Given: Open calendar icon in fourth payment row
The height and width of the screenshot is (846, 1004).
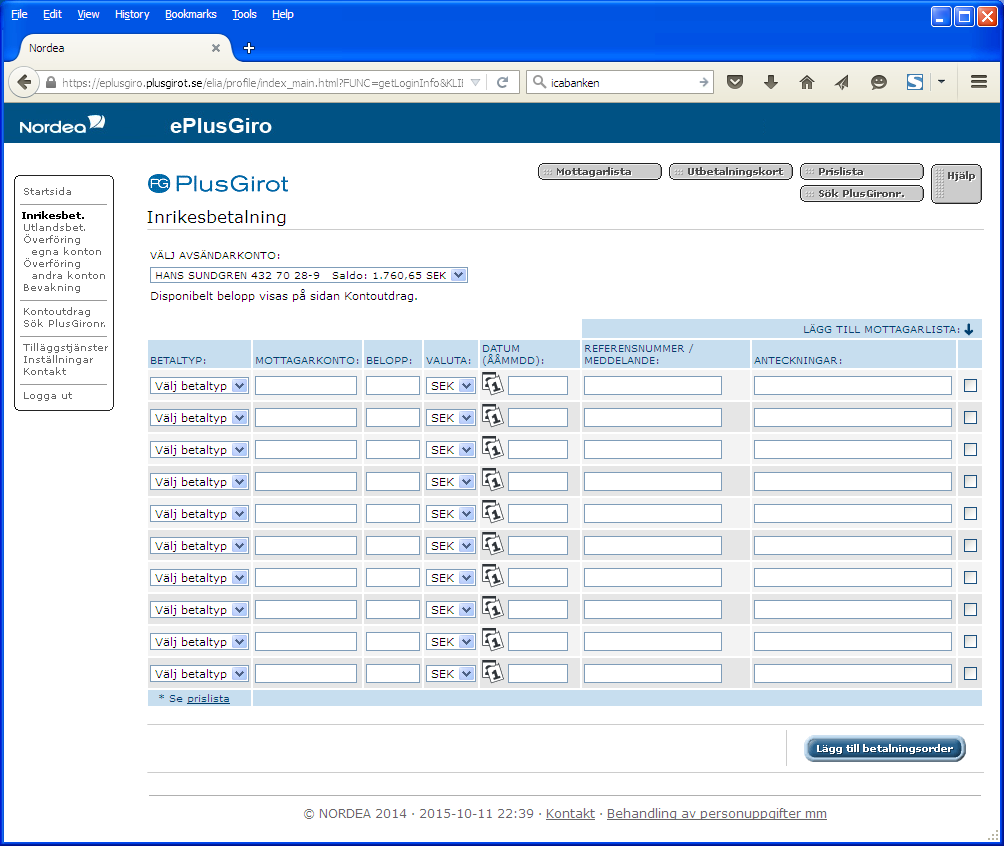Looking at the screenshot, I should (x=492, y=480).
